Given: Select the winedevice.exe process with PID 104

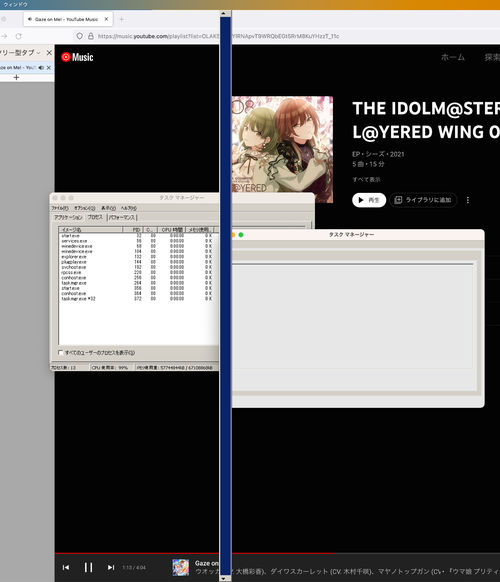Looking at the screenshot, I should point(137,251).
